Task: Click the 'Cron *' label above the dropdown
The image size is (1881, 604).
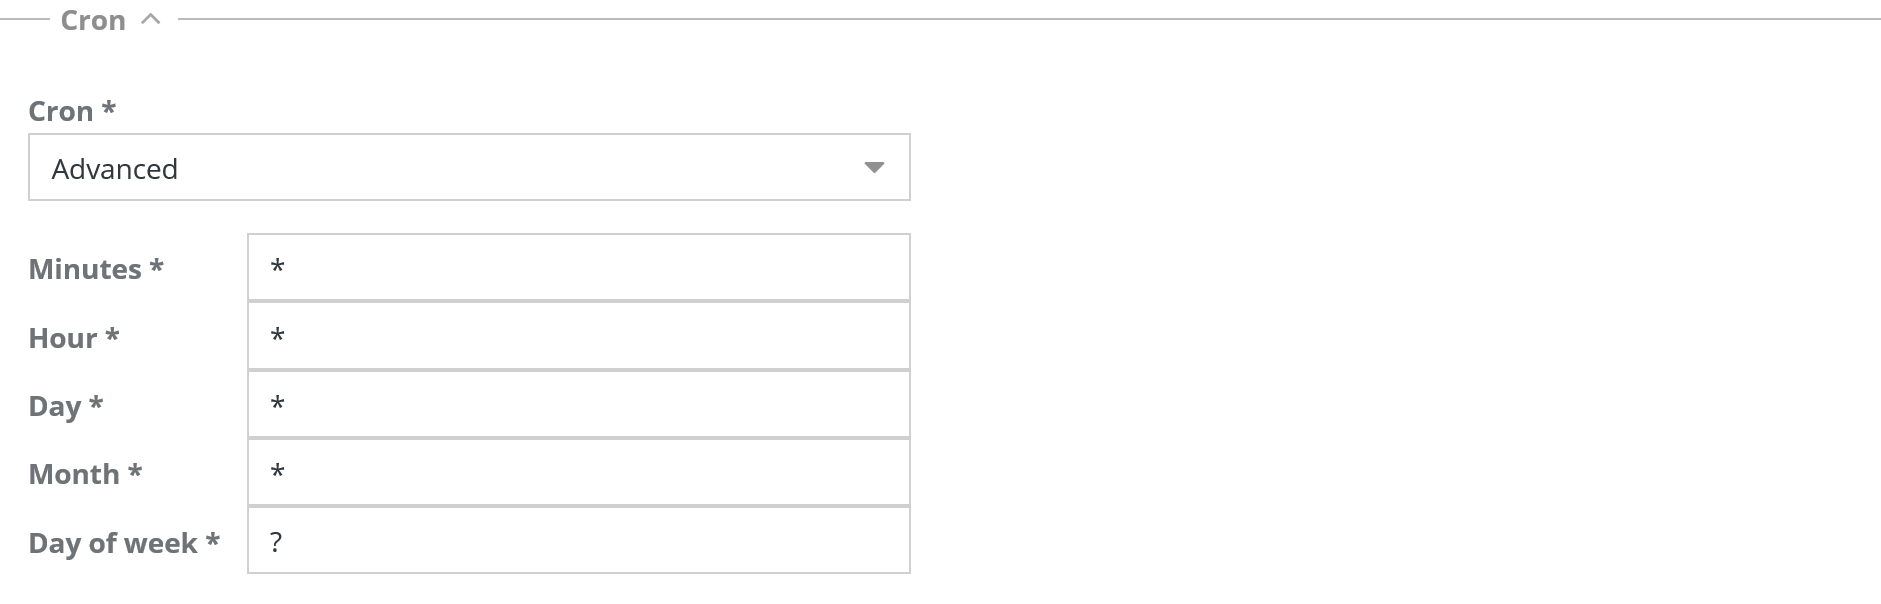Action: (x=72, y=111)
